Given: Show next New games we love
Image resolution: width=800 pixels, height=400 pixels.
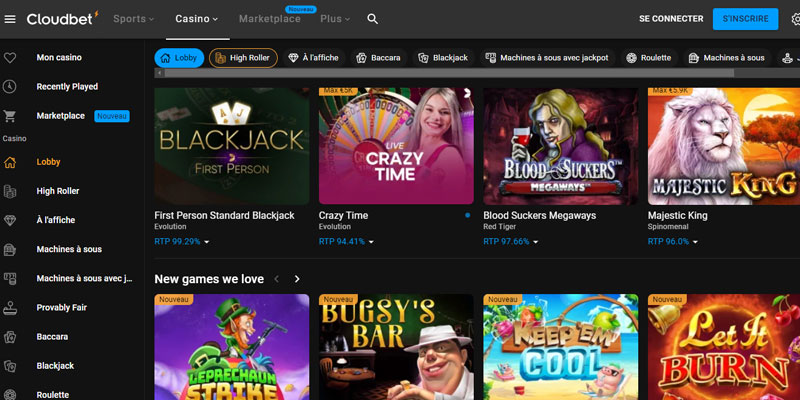Looking at the screenshot, I should click(297, 279).
